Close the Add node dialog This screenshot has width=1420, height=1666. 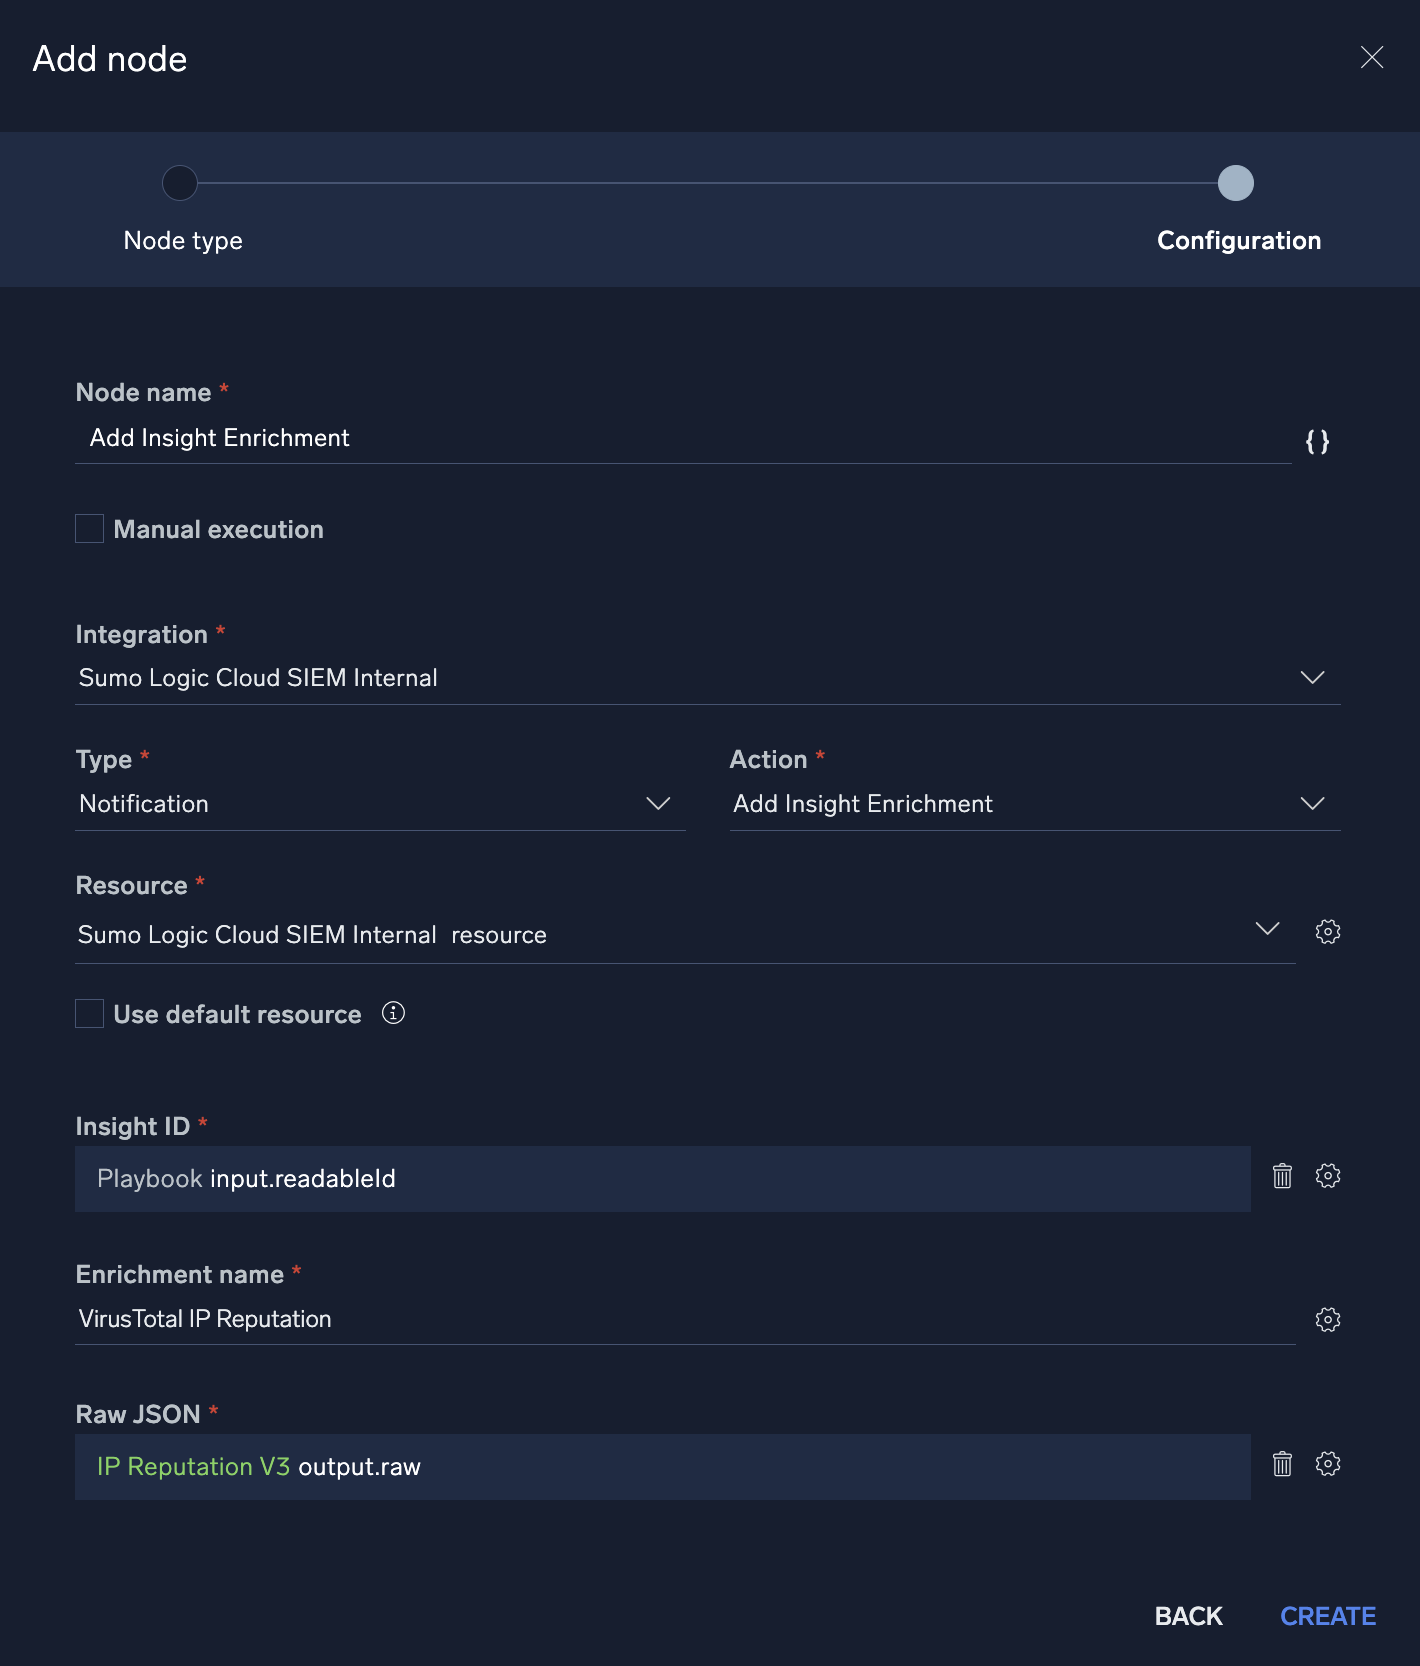point(1372,58)
